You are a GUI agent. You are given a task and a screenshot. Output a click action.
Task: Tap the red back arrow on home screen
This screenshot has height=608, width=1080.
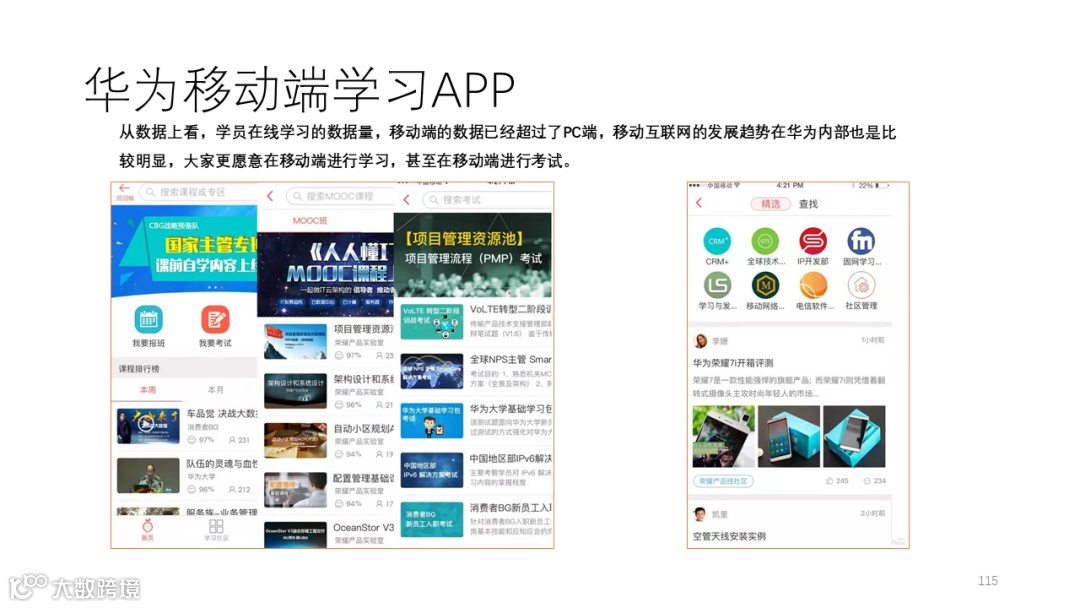[124, 188]
